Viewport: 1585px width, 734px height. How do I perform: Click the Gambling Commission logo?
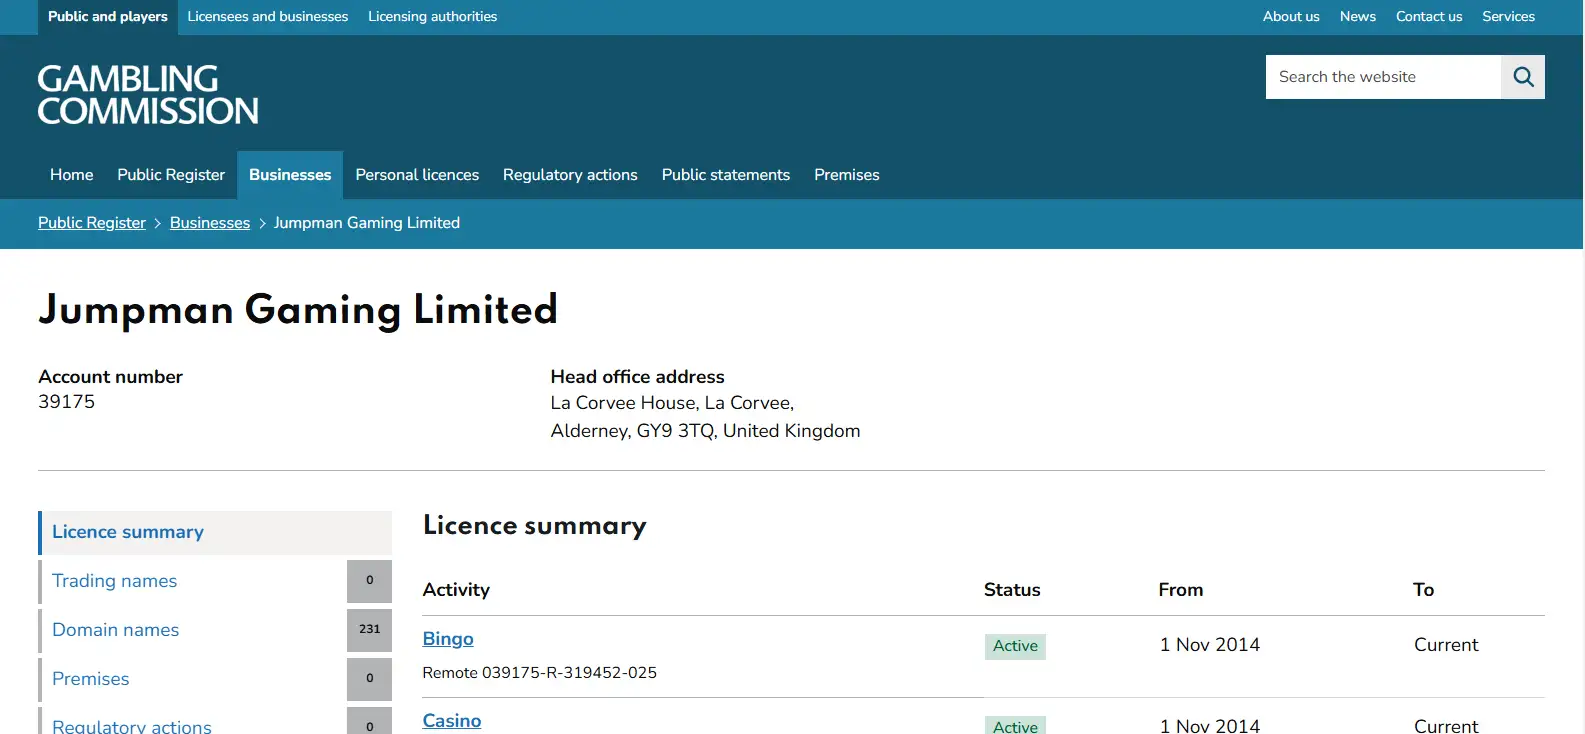point(148,95)
